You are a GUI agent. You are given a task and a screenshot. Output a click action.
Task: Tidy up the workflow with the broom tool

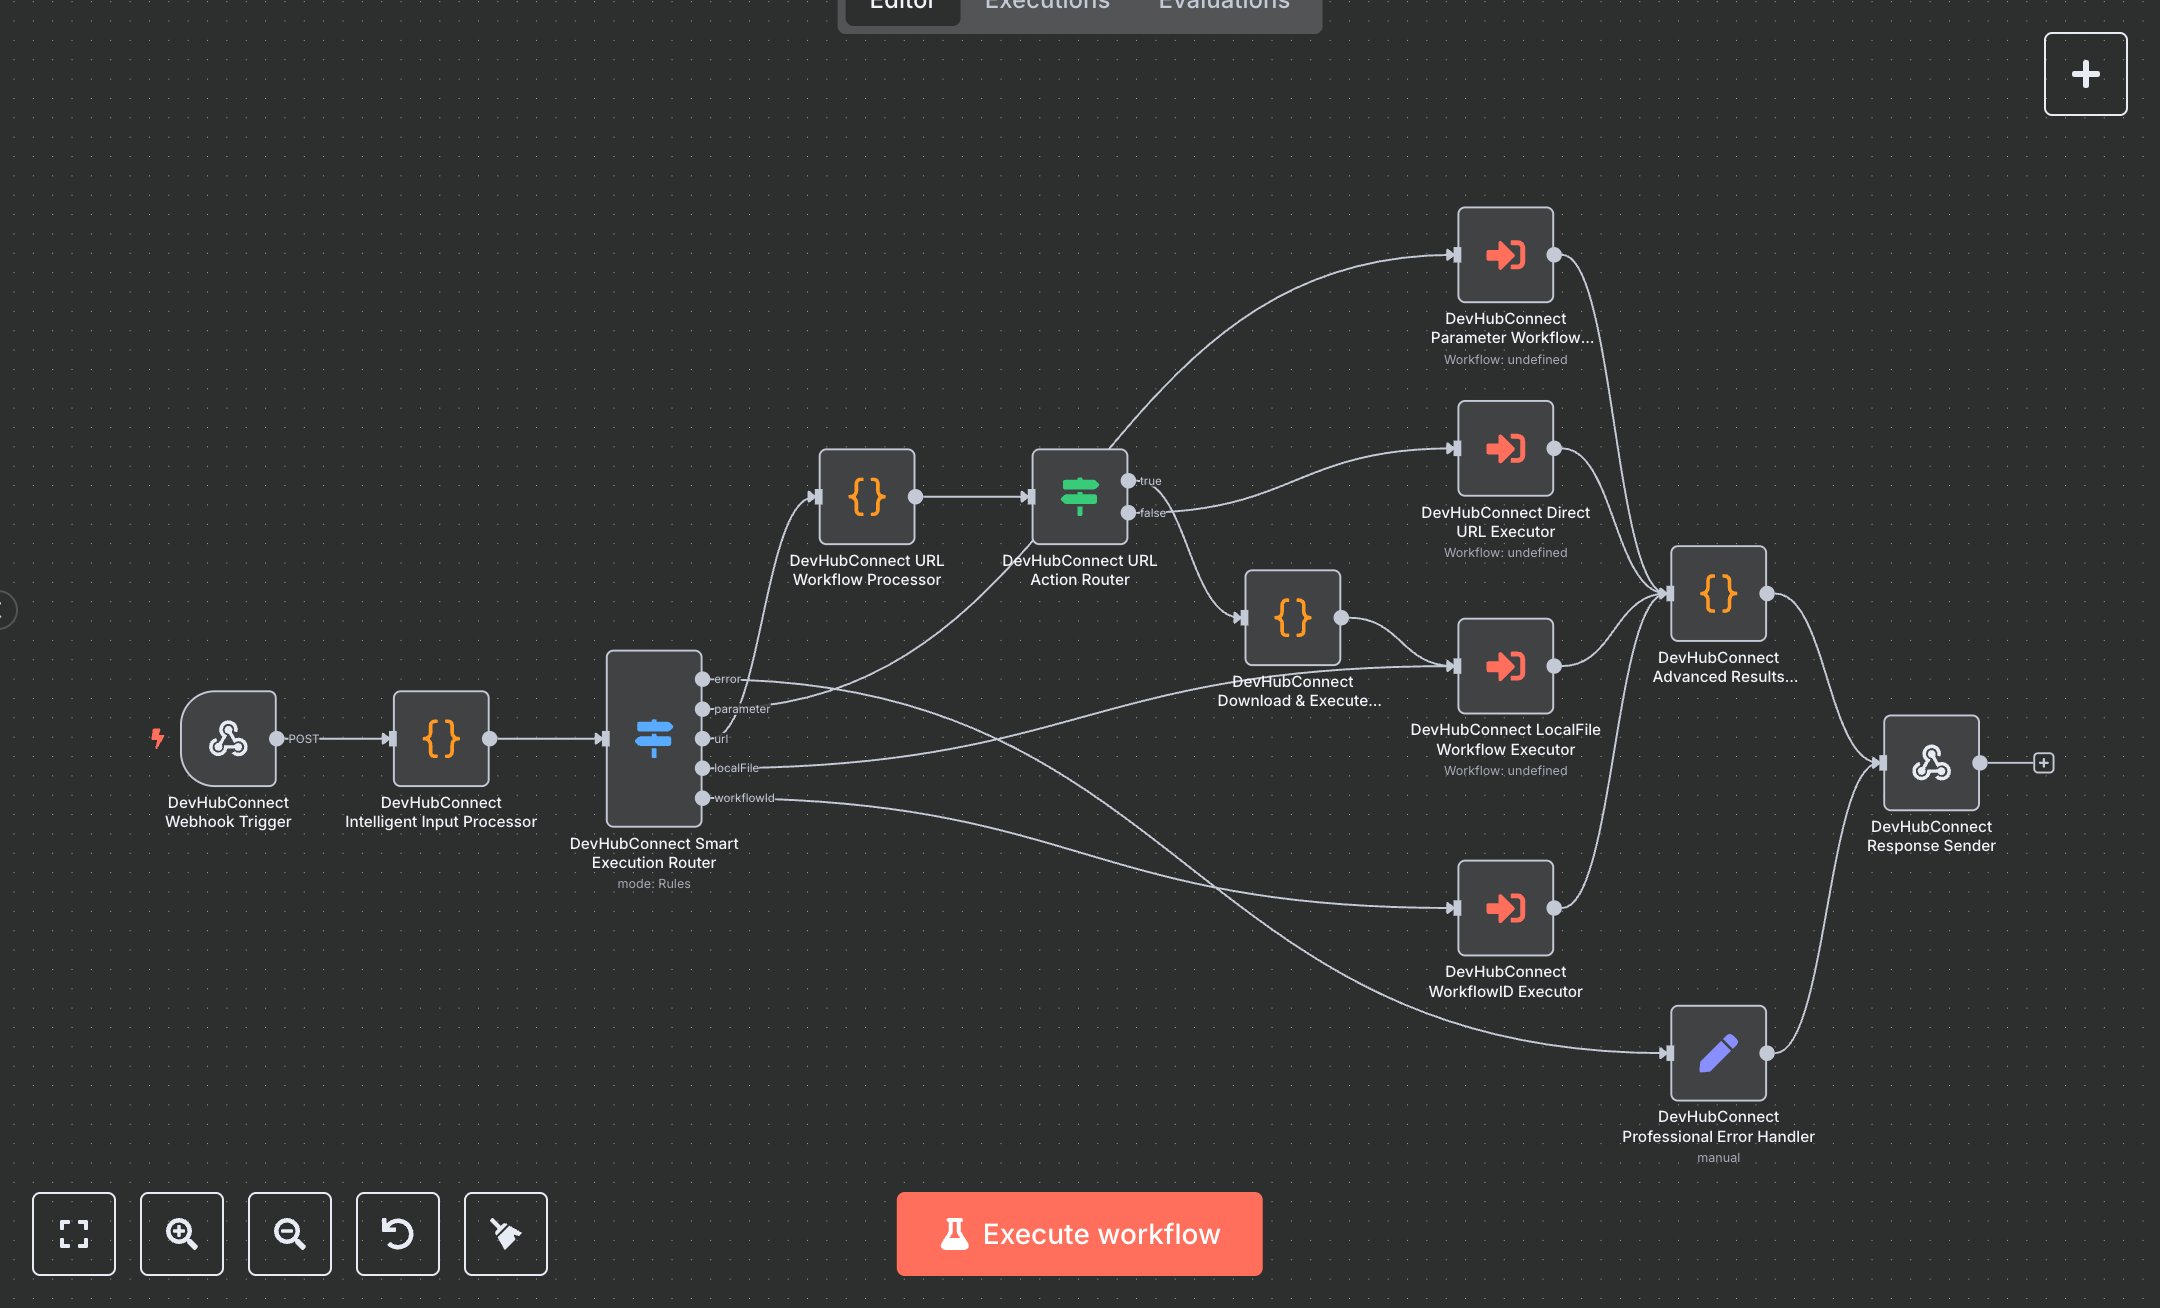pyautogui.click(x=505, y=1234)
